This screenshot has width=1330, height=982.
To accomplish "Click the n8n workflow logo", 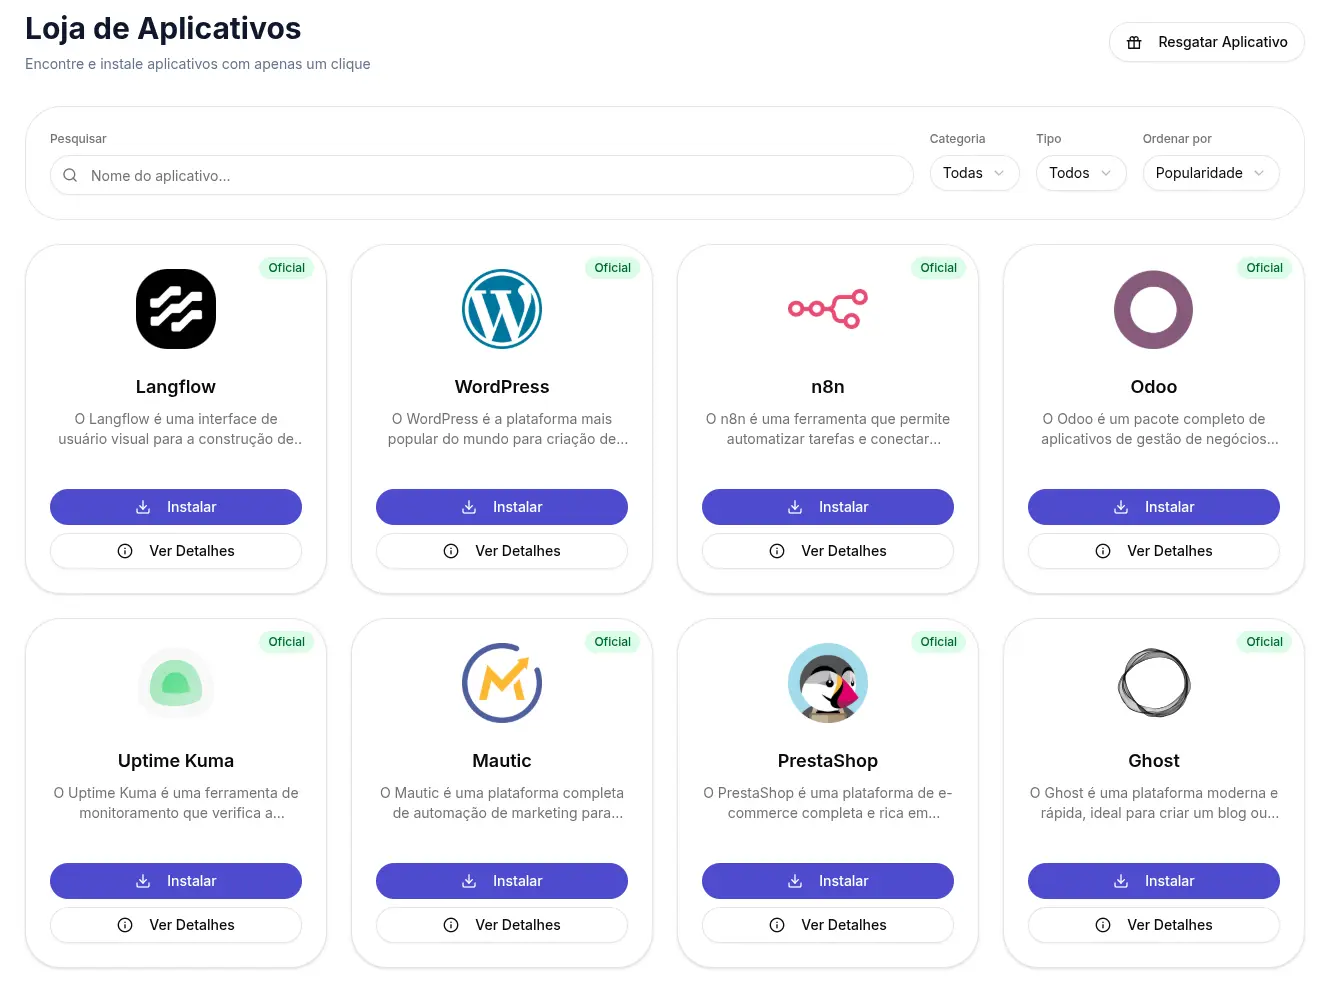I will pyautogui.click(x=828, y=309).
